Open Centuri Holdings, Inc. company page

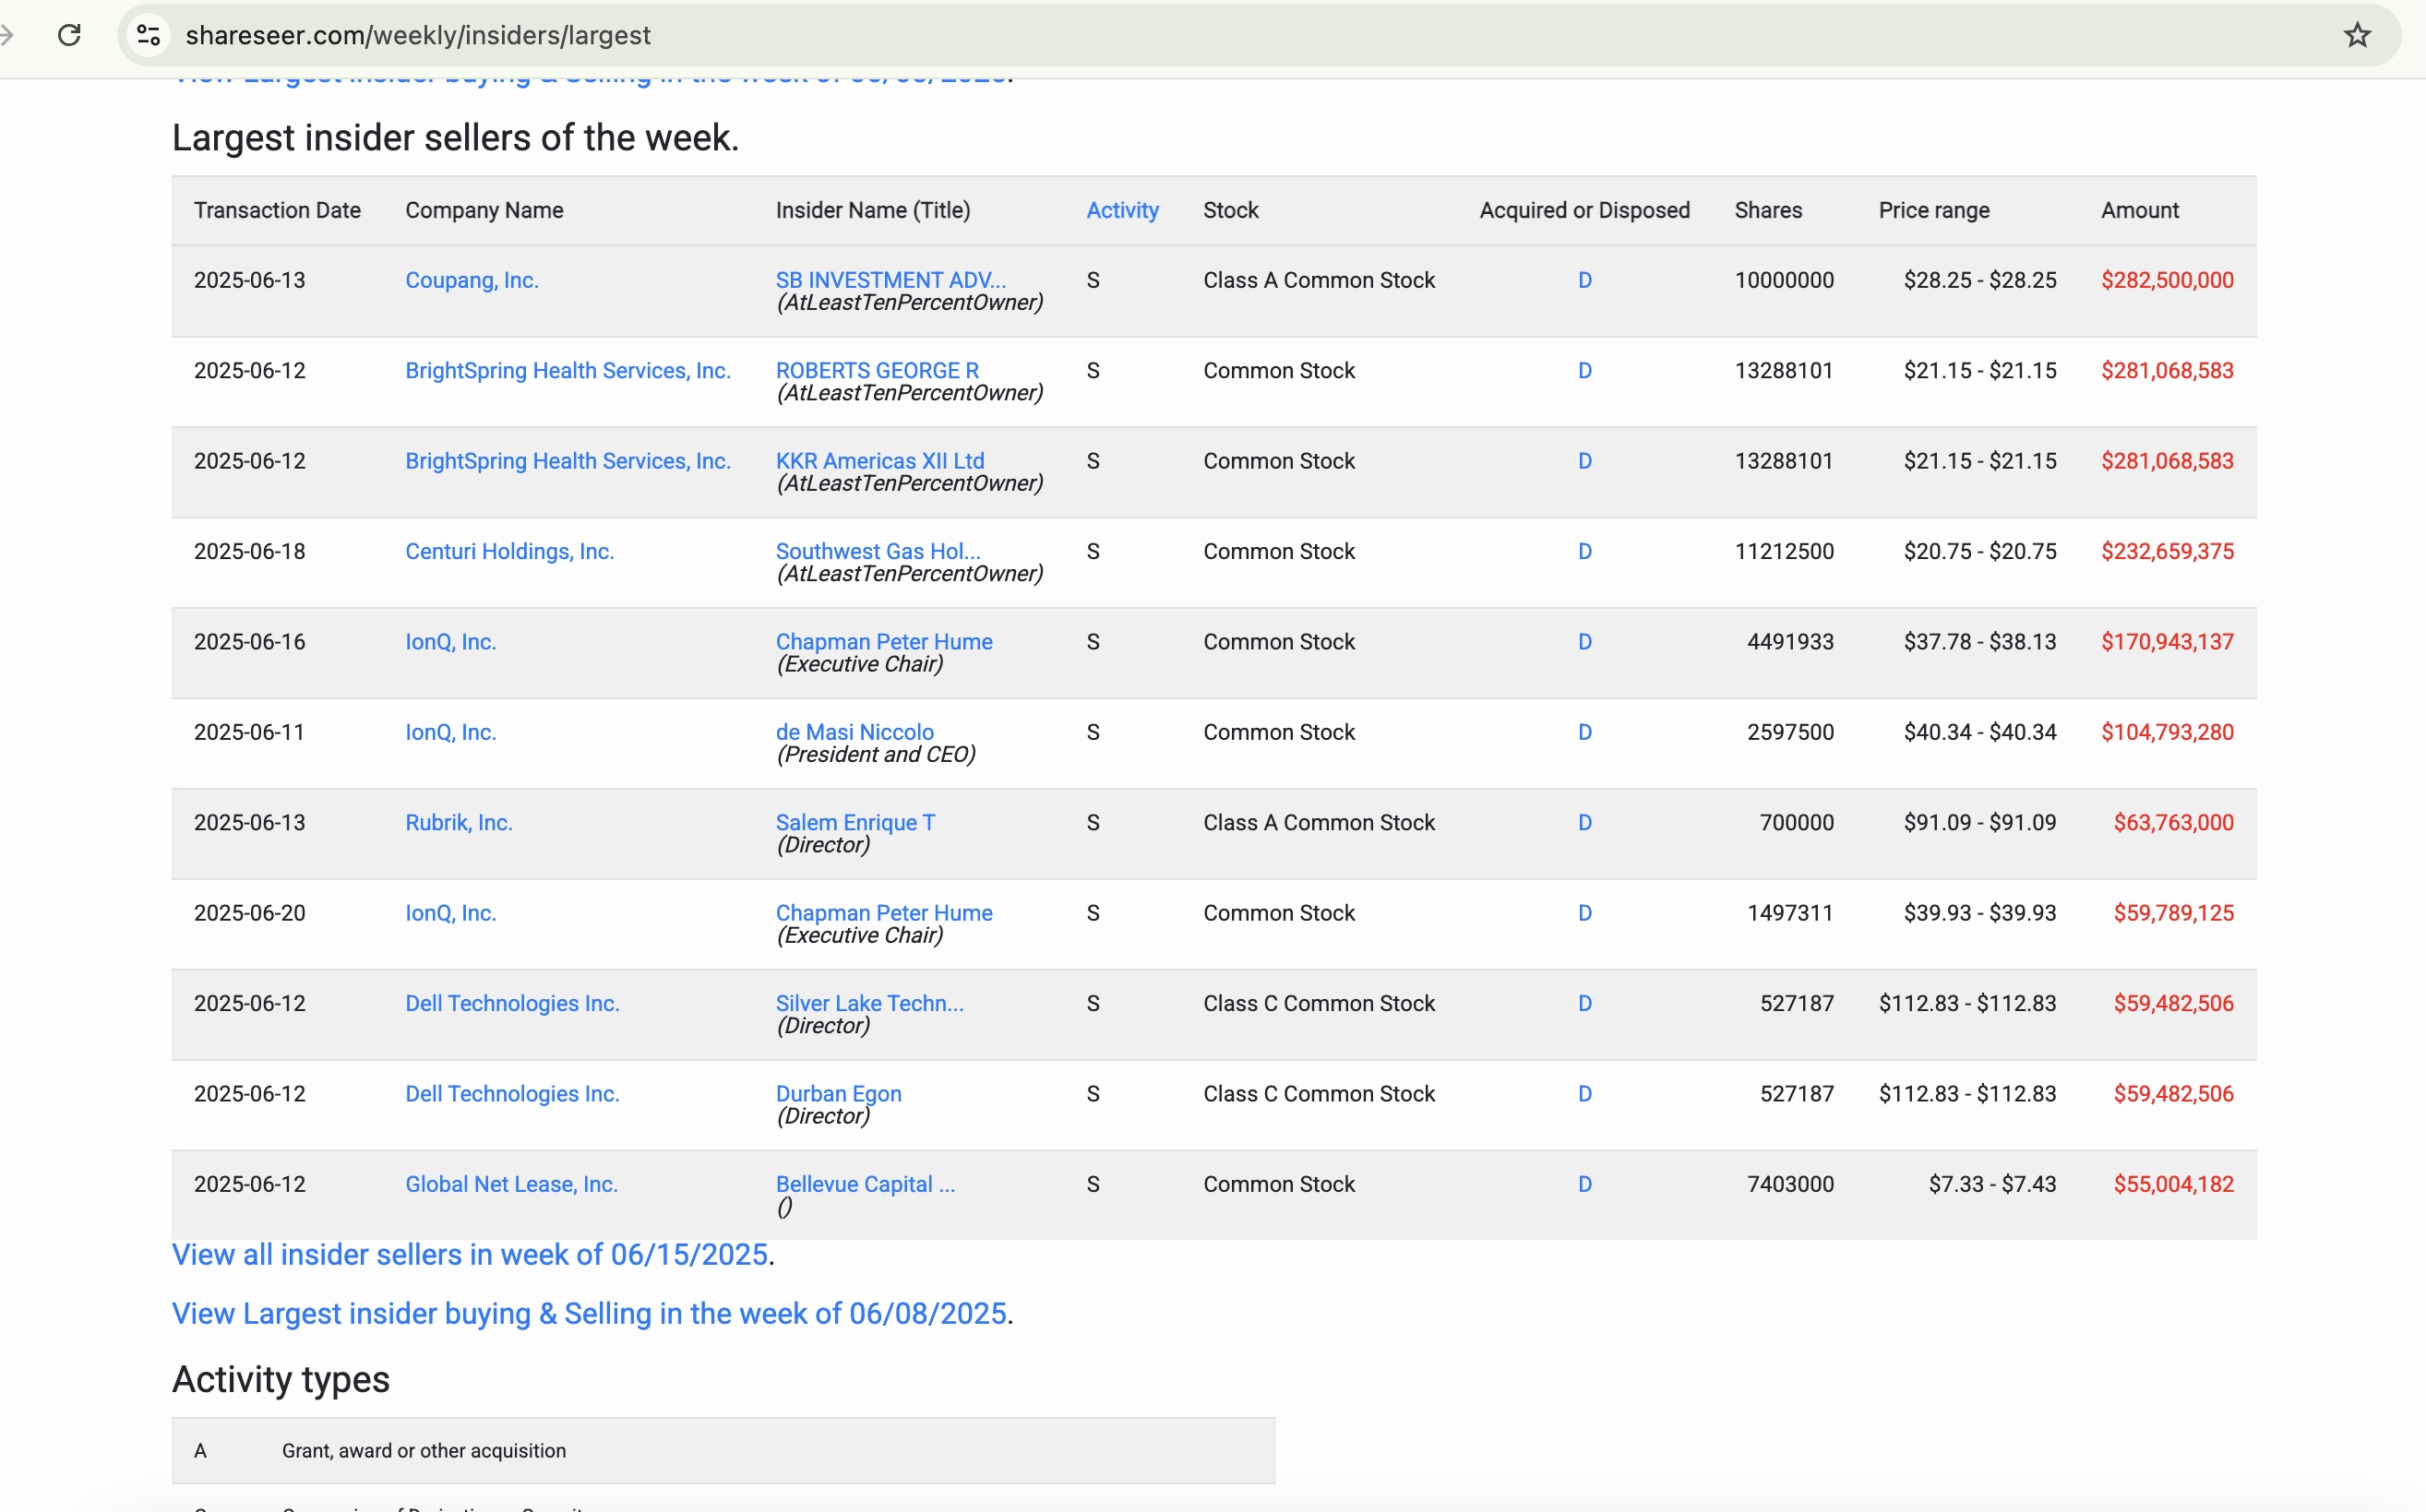click(x=509, y=551)
